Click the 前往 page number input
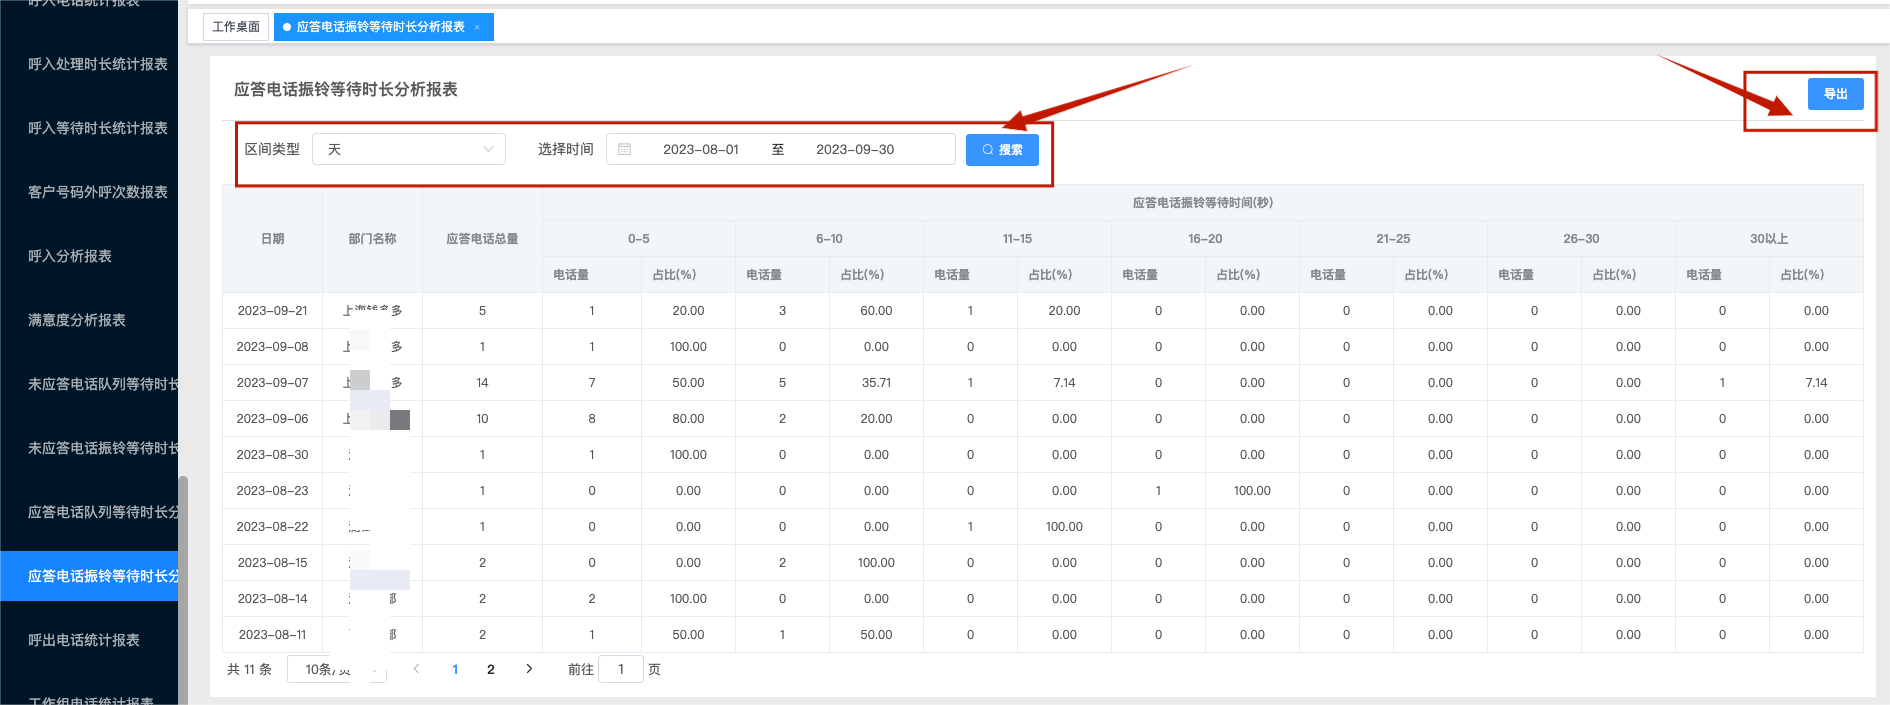Screen dimensions: 1890x705 tap(621, 669)
